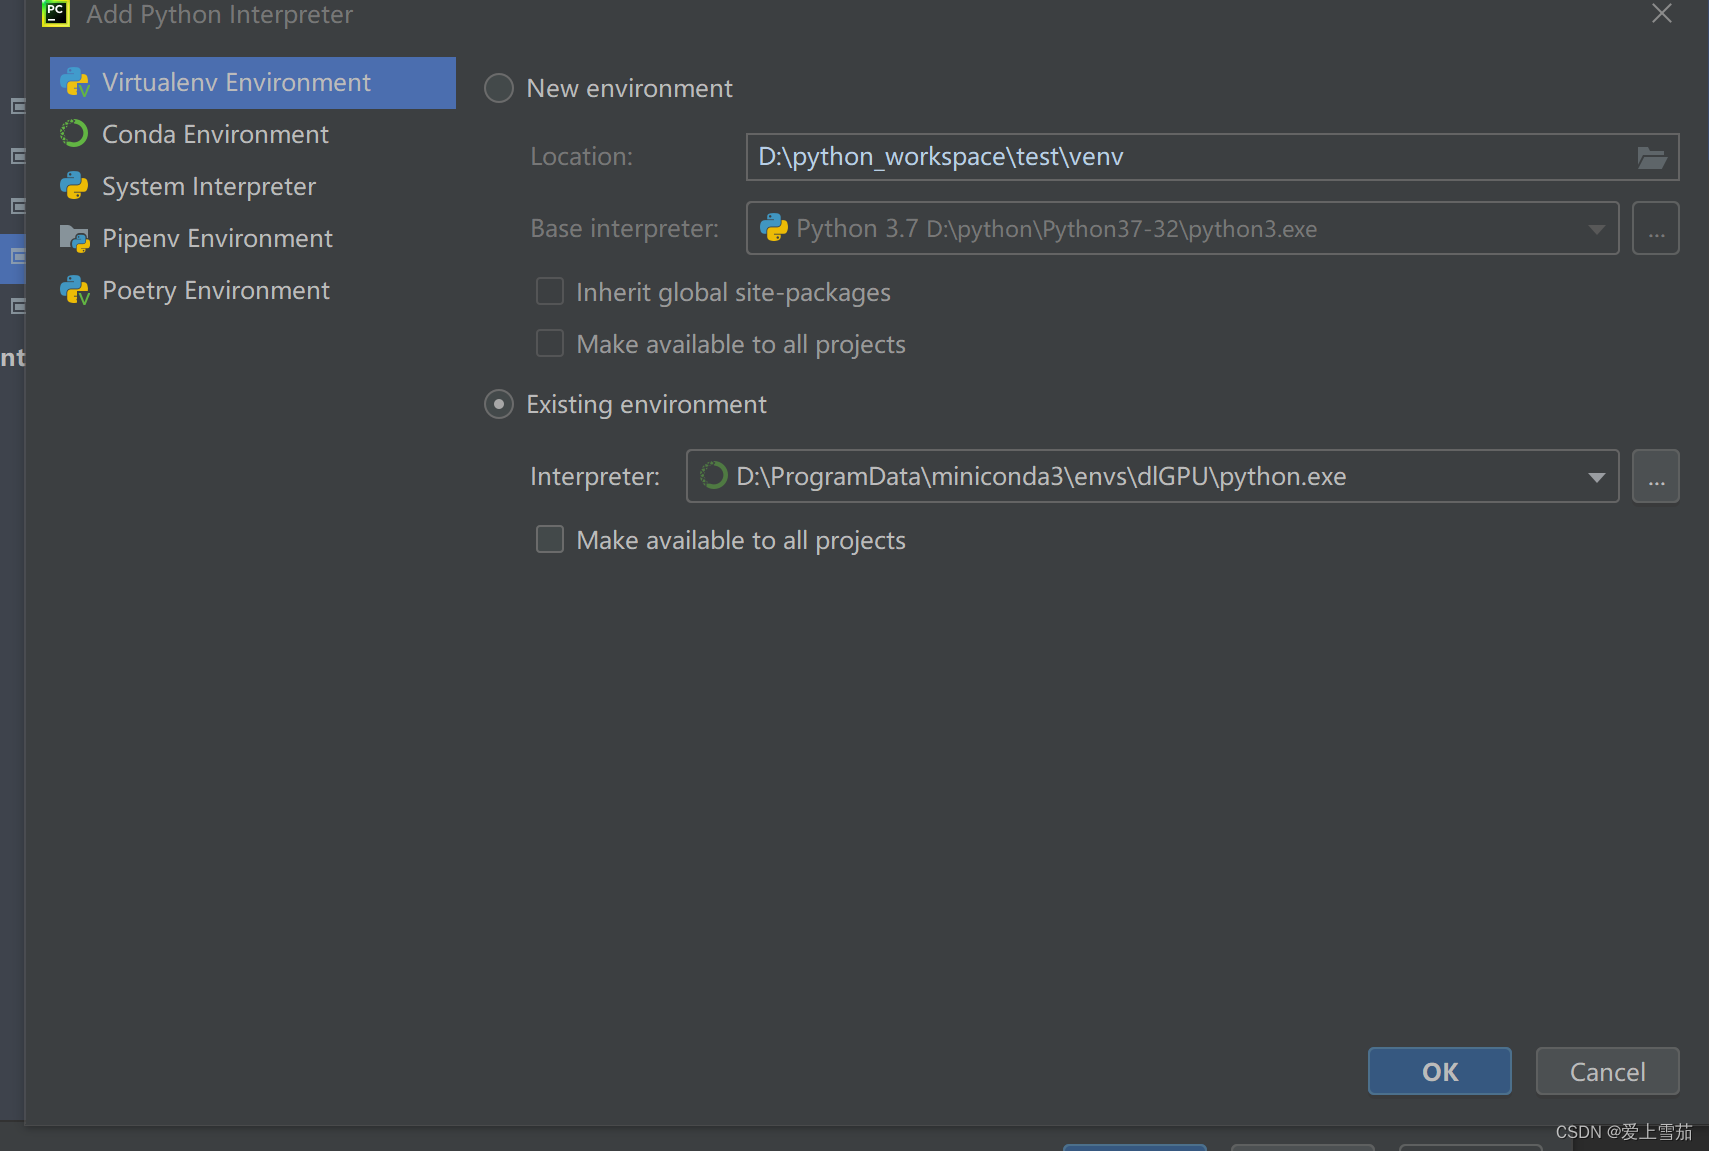The height and width of the screenshot is (1151, 1709).
Task: Select the Conda Environment option
Action: tap(214, 133)
